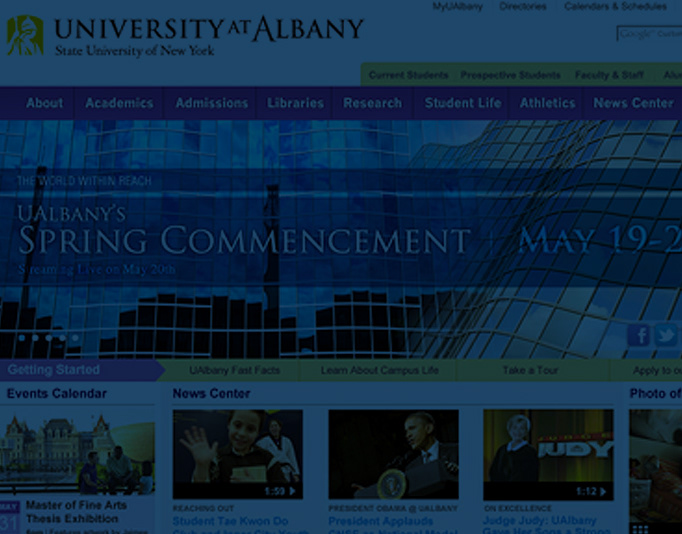Open UAlbany Fast Facts link

coord(234,370)
